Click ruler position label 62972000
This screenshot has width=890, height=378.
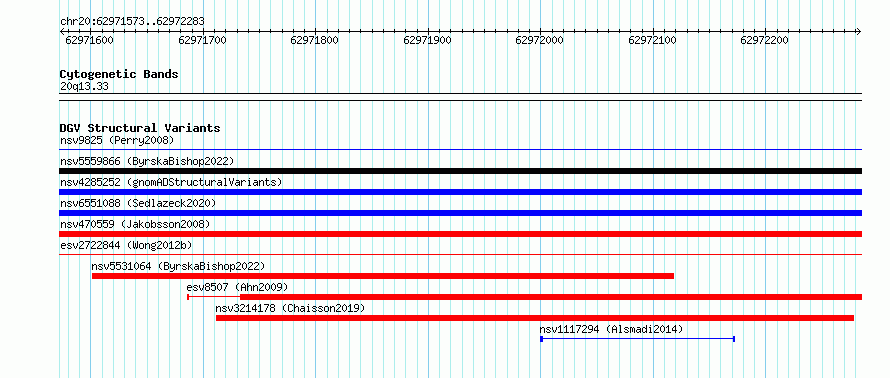click(539, 40)
